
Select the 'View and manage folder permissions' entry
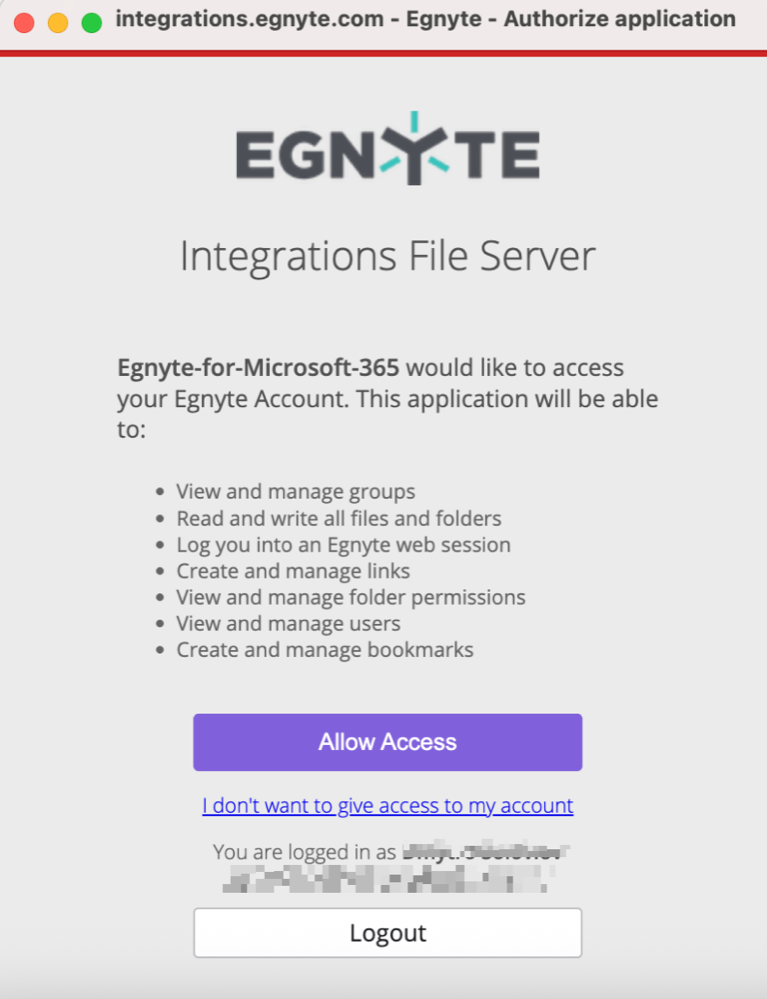[350, 597]
